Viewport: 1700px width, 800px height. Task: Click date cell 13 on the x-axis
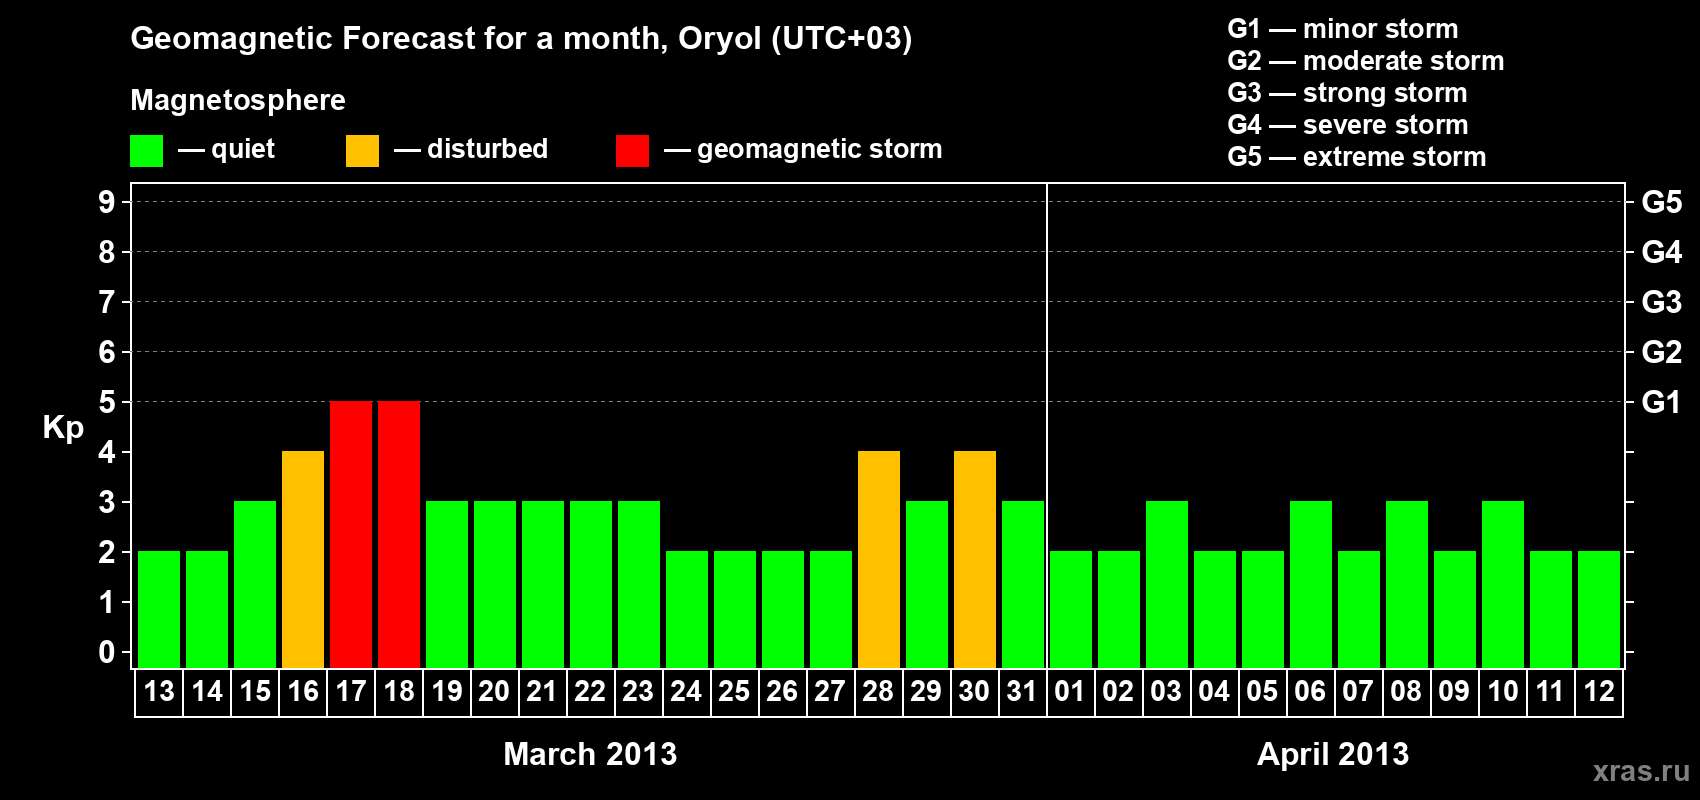(x=159, y=692)
